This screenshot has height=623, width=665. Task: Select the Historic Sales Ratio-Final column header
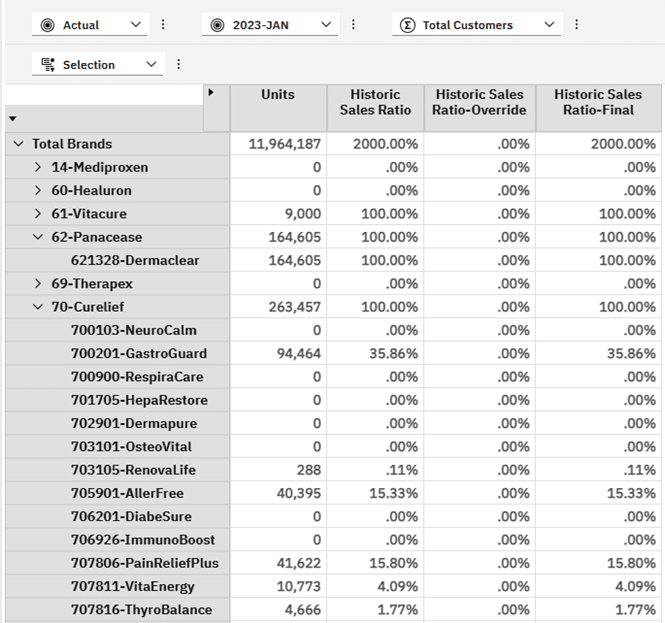pyautogui.click(x=598, y=108)
